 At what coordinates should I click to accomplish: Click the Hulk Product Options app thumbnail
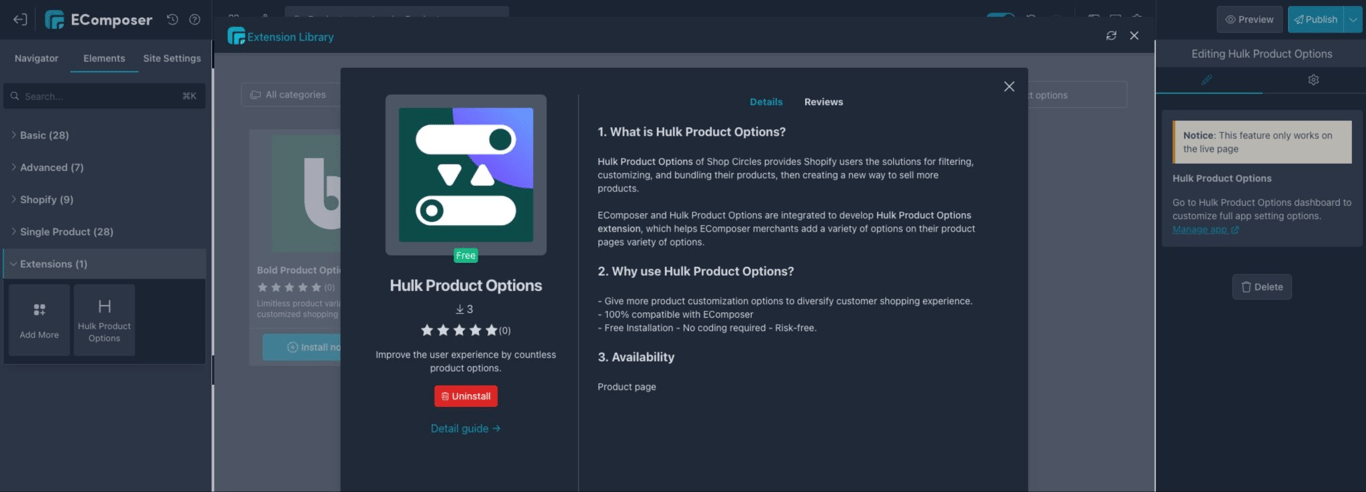click(x=466, y=175)
